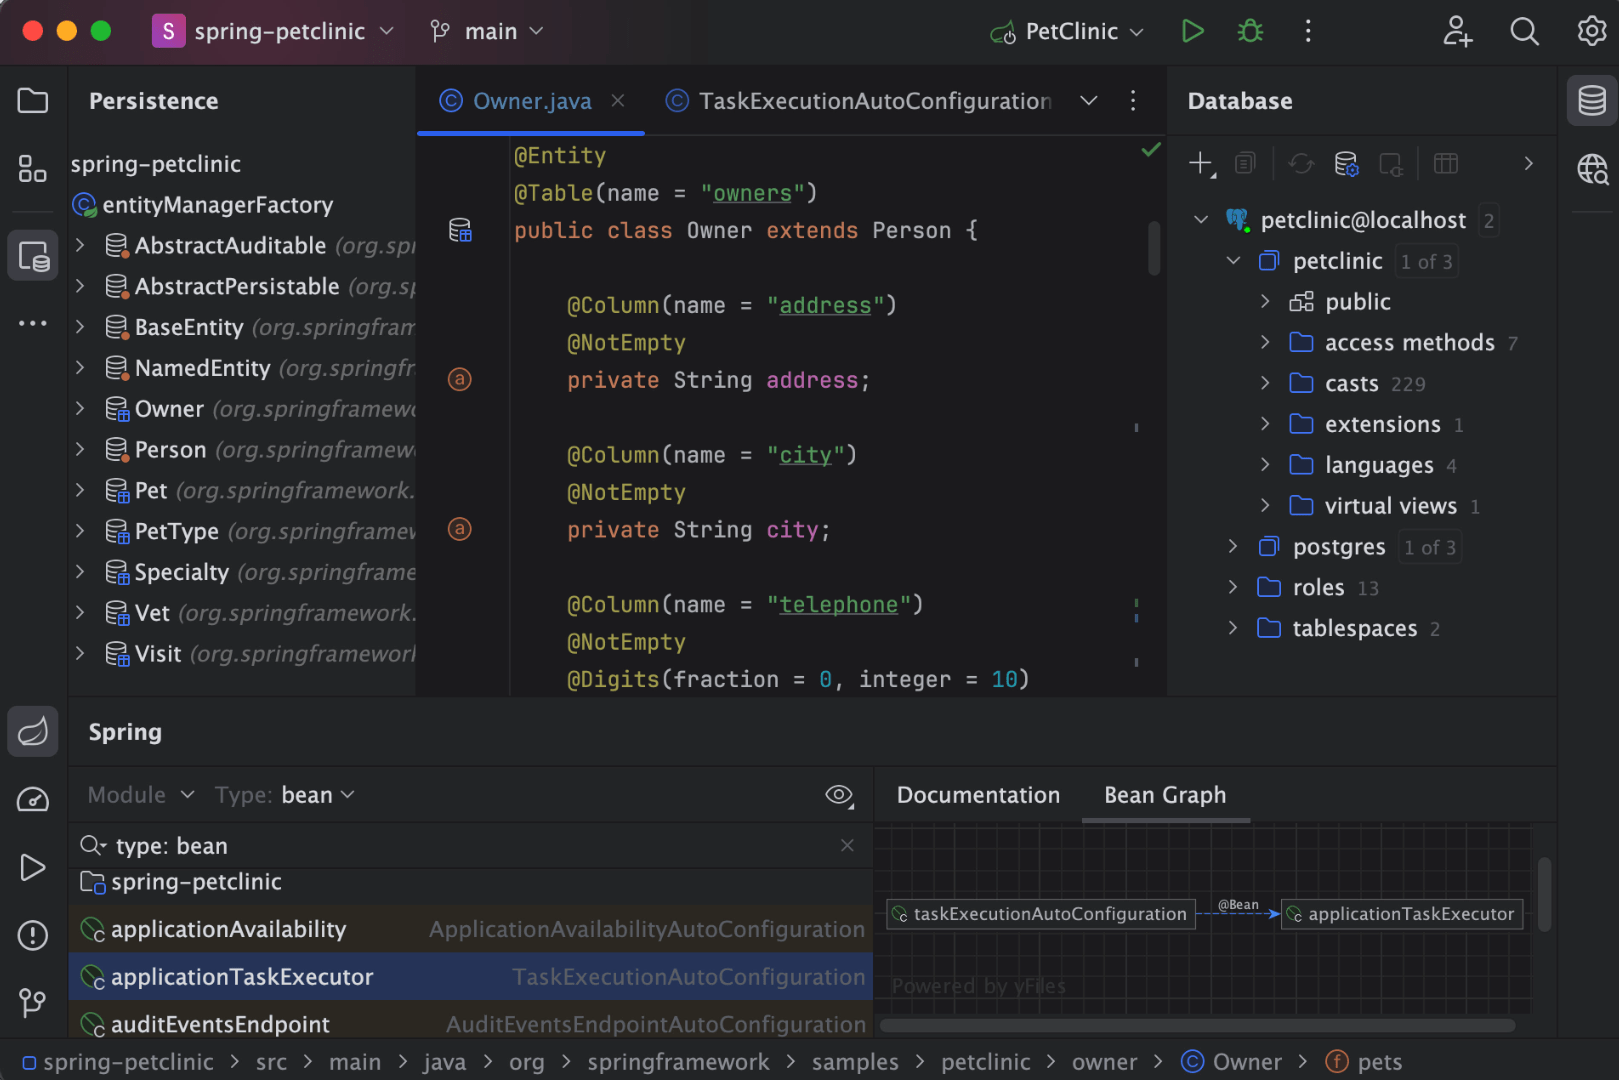The height and width of the screenshot is (1080, 1619).
Task: Open the Problems tool window icon
Action: [x=32, y=935]
